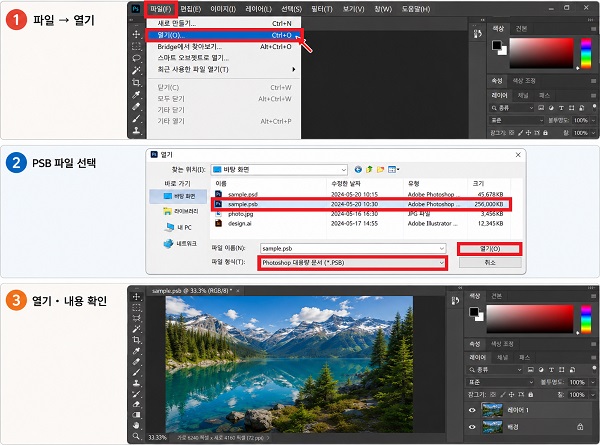Select Zoom tool in step 3 toolbar

[x=136, y=436]
